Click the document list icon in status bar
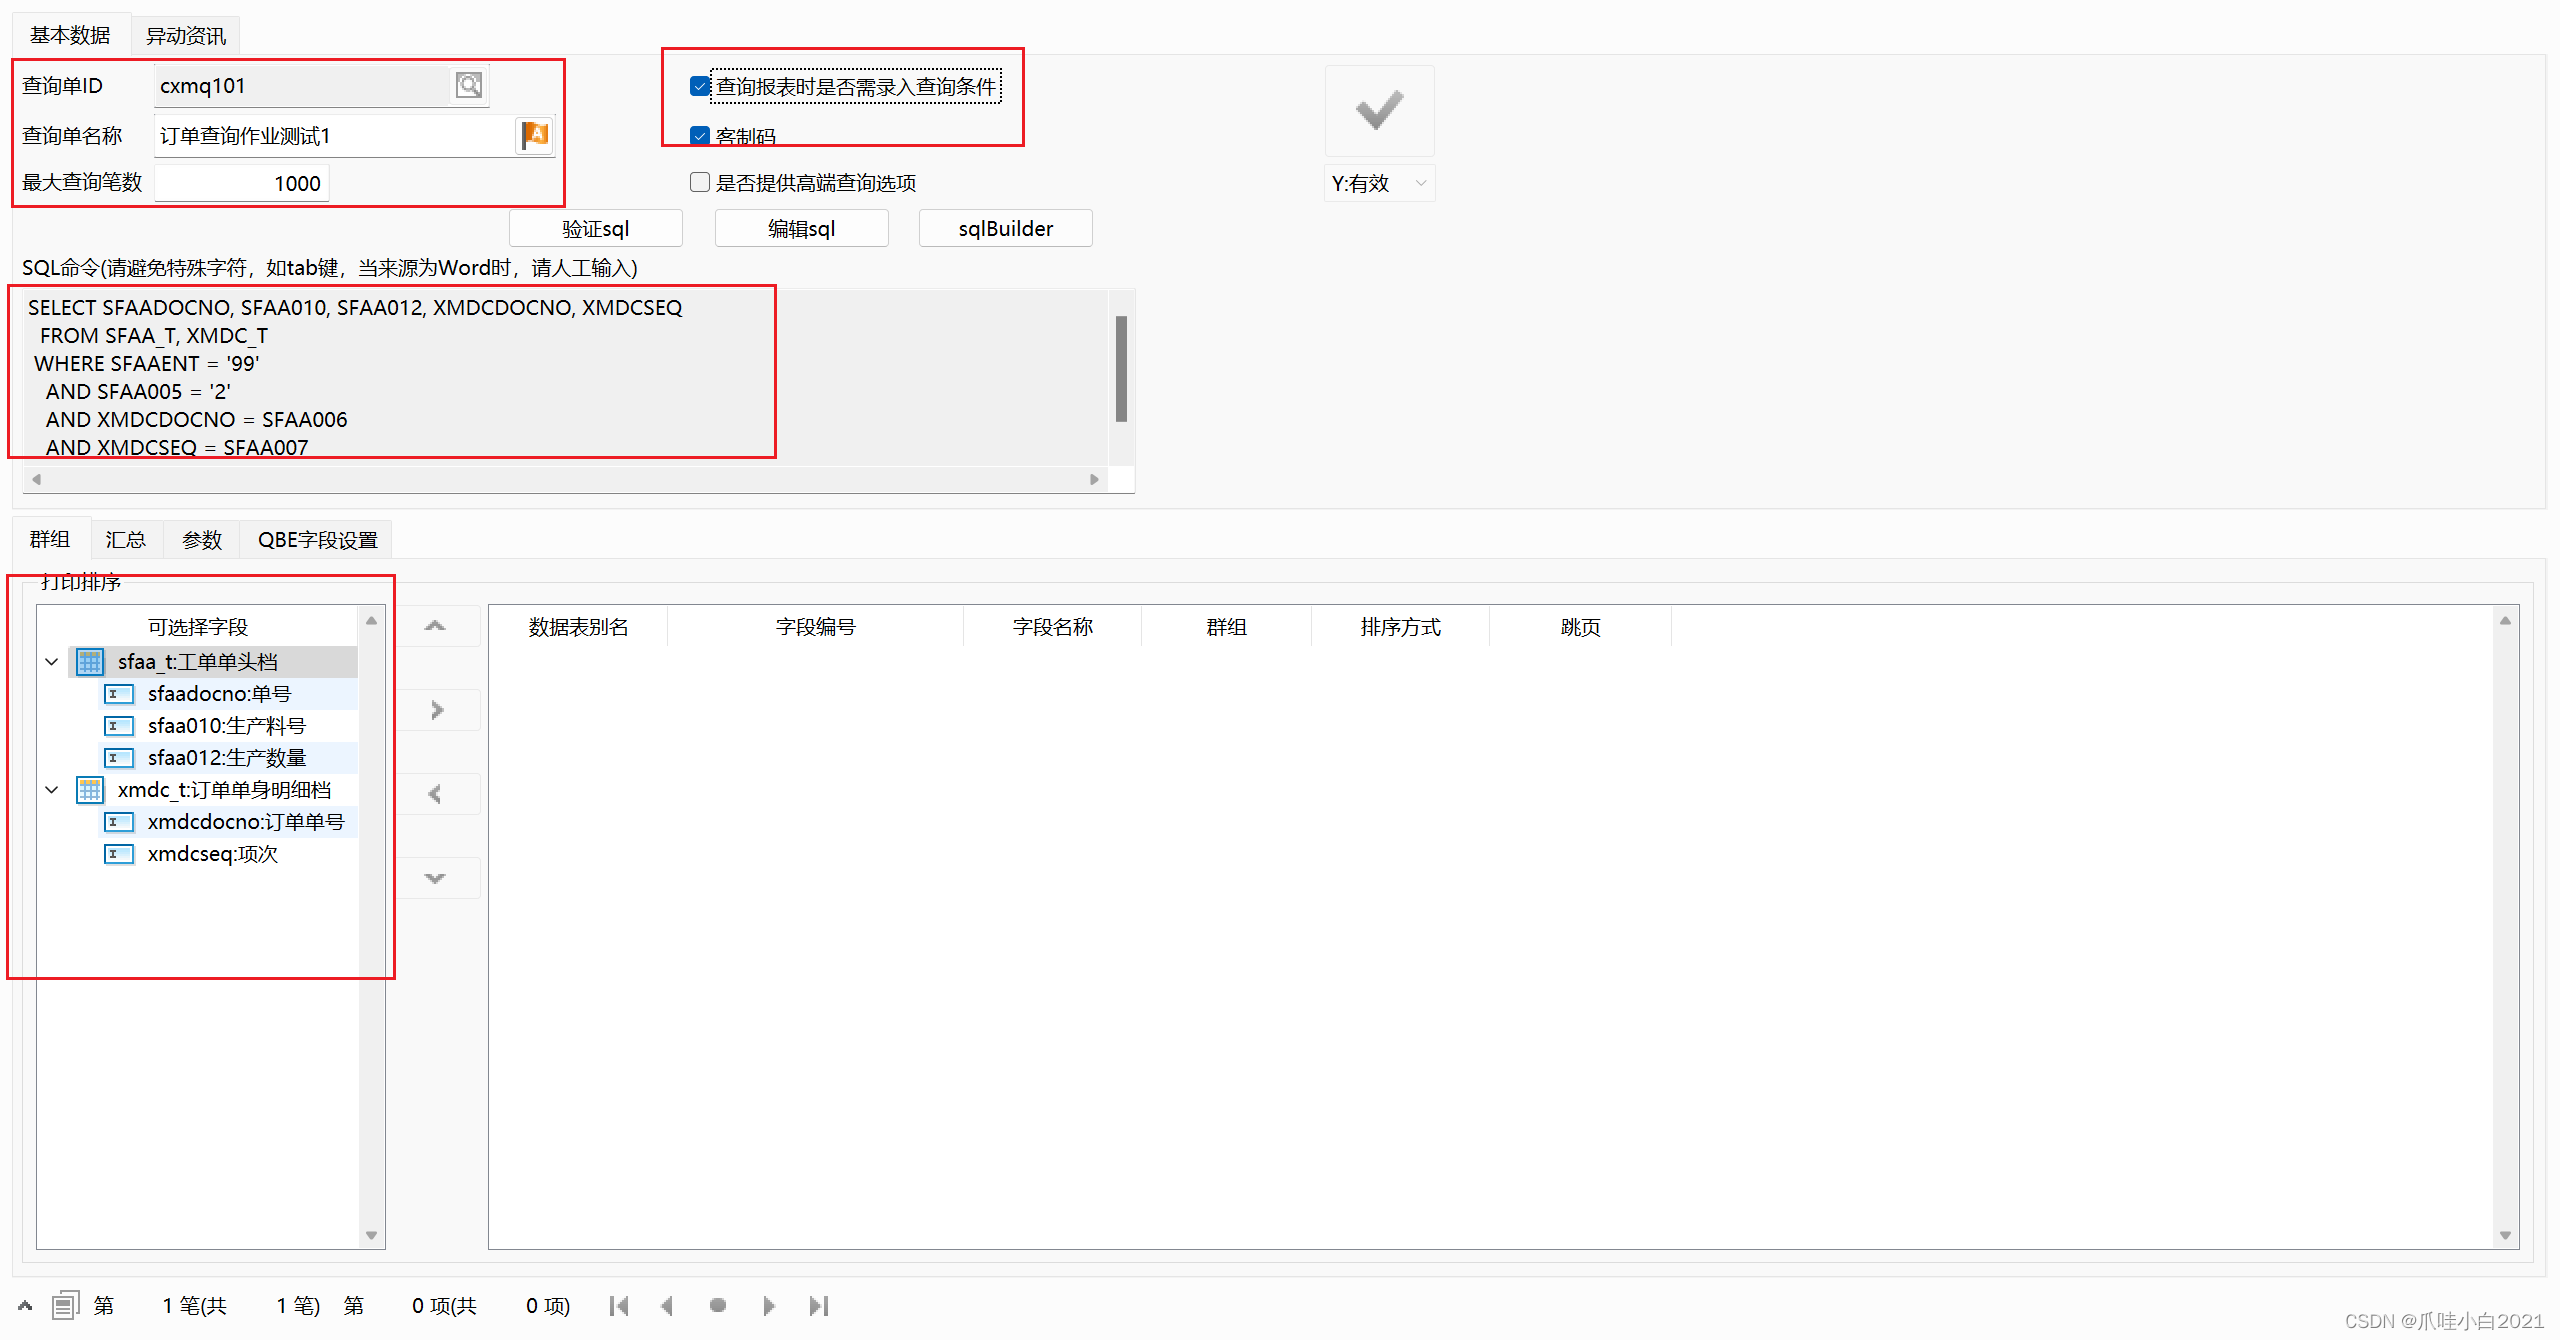 (65, 1305)
